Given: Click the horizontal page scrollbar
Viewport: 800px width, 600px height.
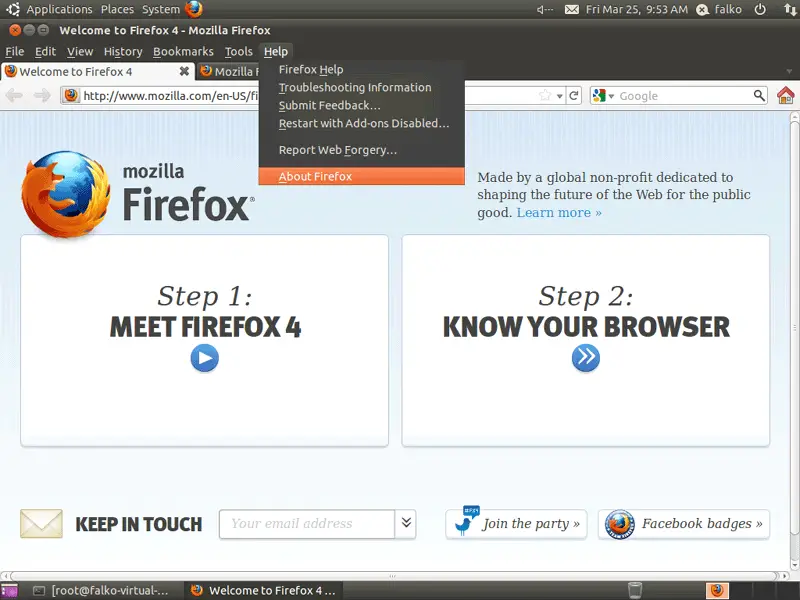Looking at the screenshot, I should [392, 576].
